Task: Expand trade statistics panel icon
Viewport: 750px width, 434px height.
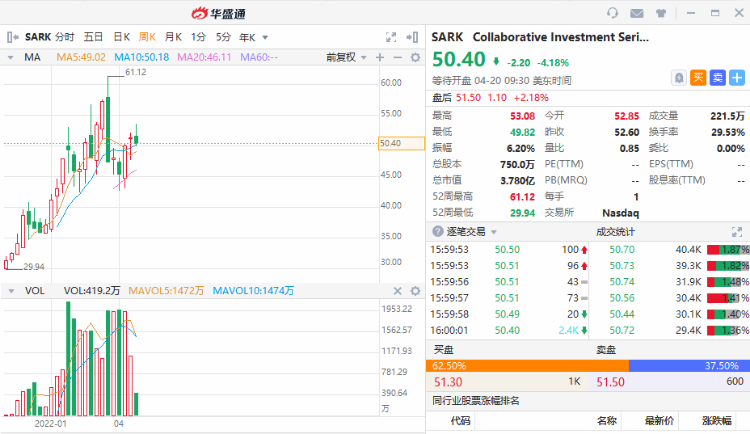Action: tap(737, 232)
